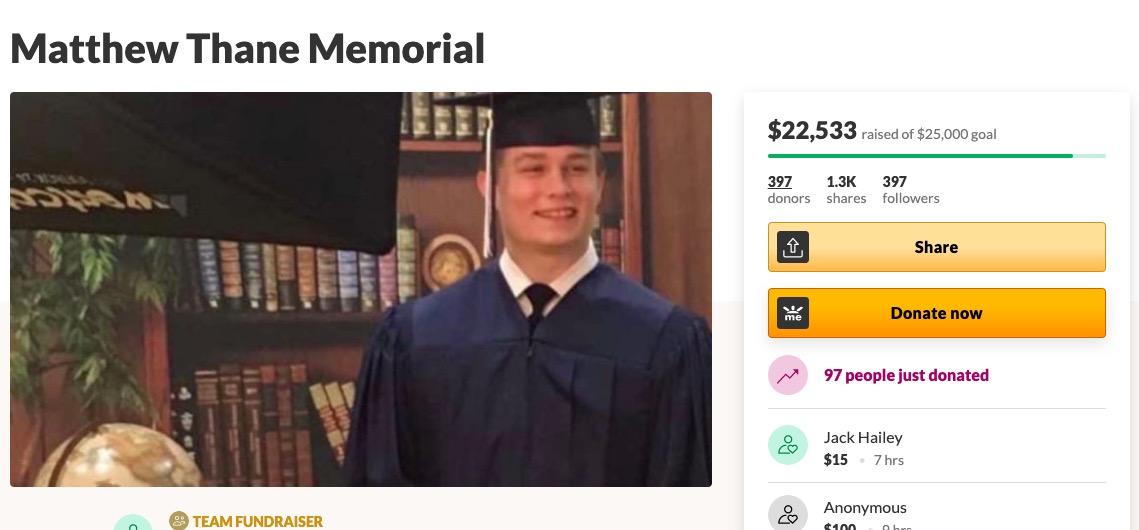
Task: Click the Matthew Thane Memorial title
Action: click(248, 49)
